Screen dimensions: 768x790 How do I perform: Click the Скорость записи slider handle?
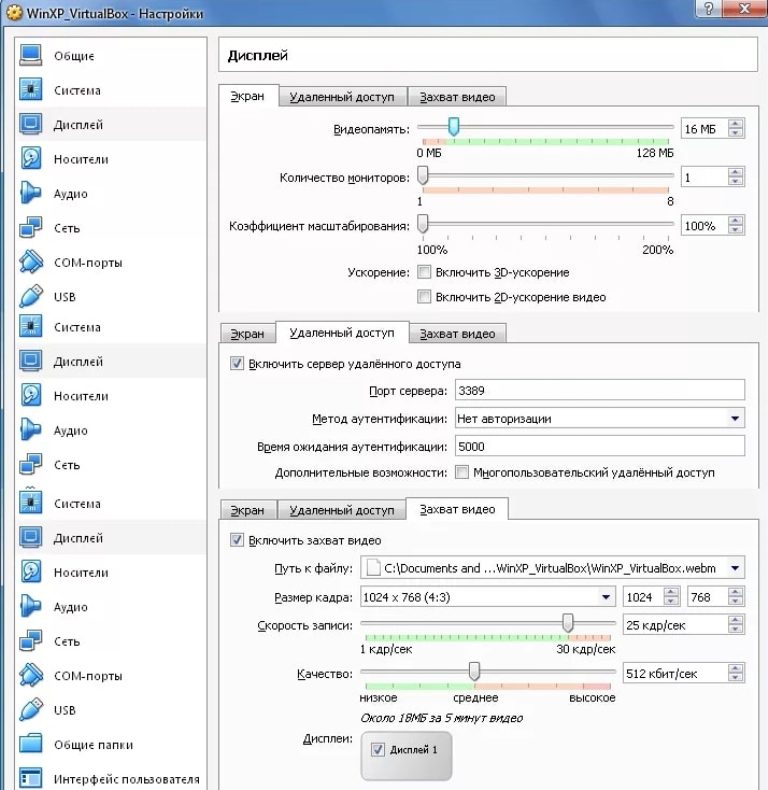pyautogui.click(x=568, y=623)
